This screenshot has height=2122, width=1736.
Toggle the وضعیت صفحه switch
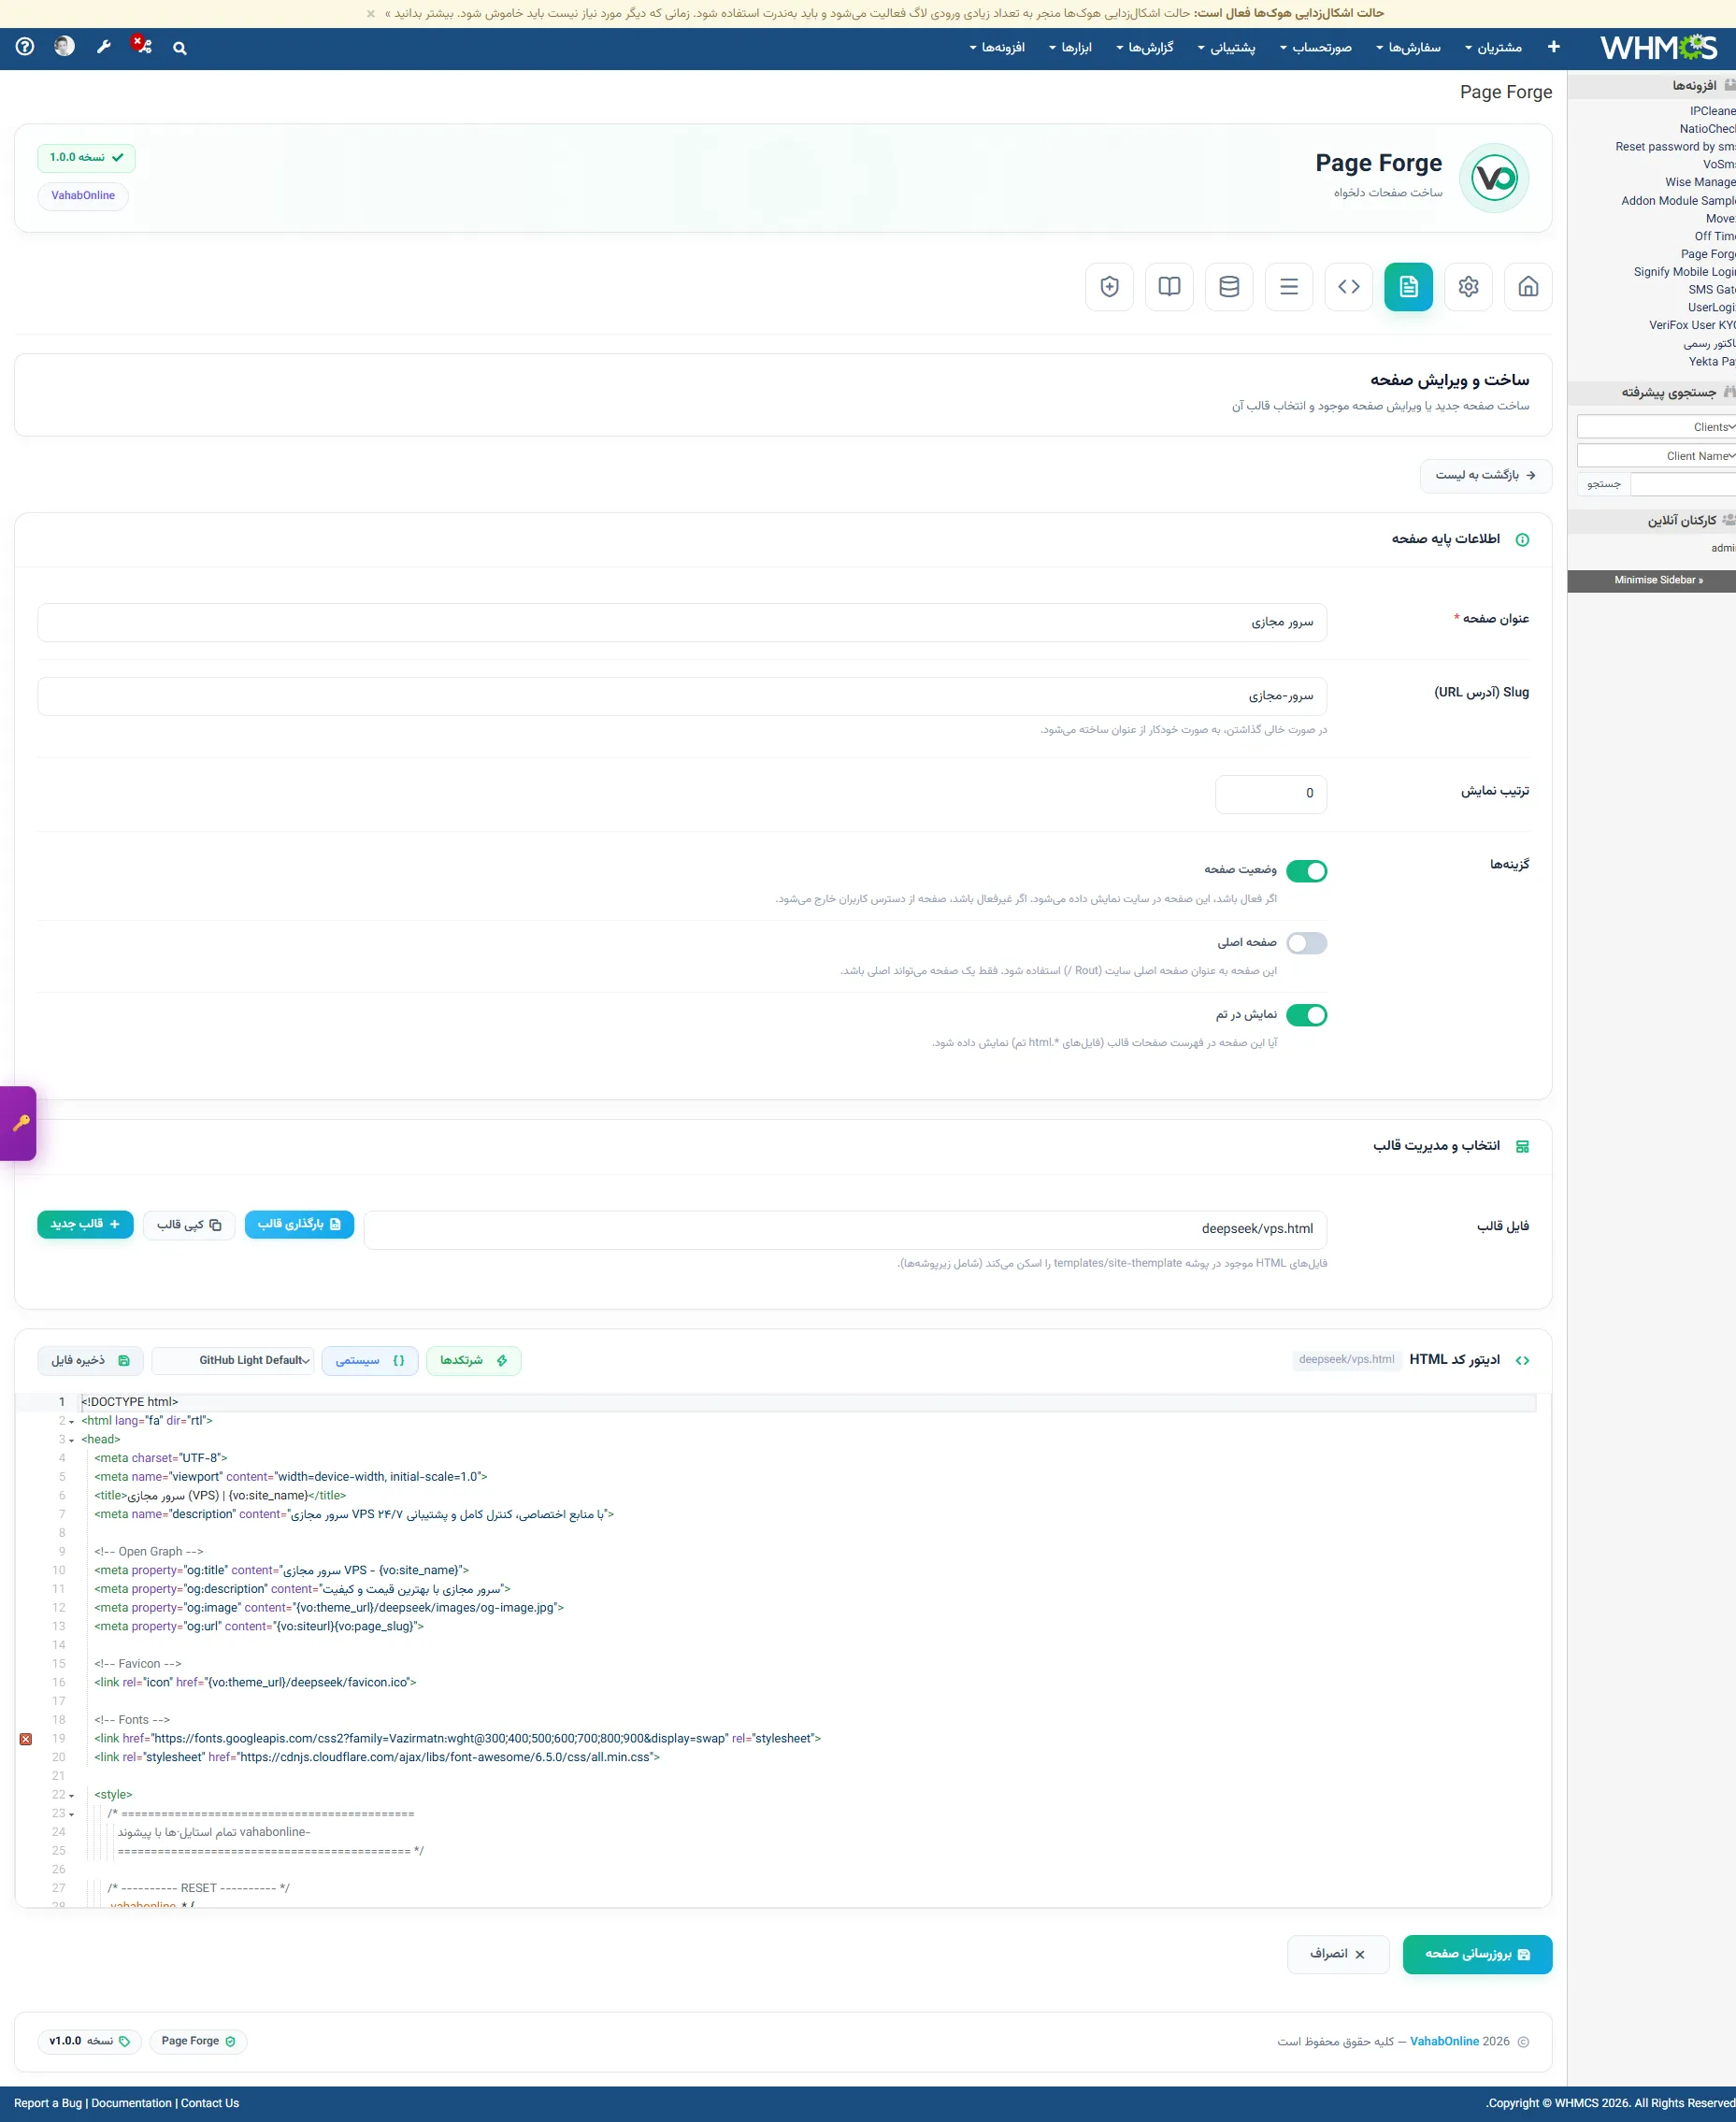(1305, 871)
